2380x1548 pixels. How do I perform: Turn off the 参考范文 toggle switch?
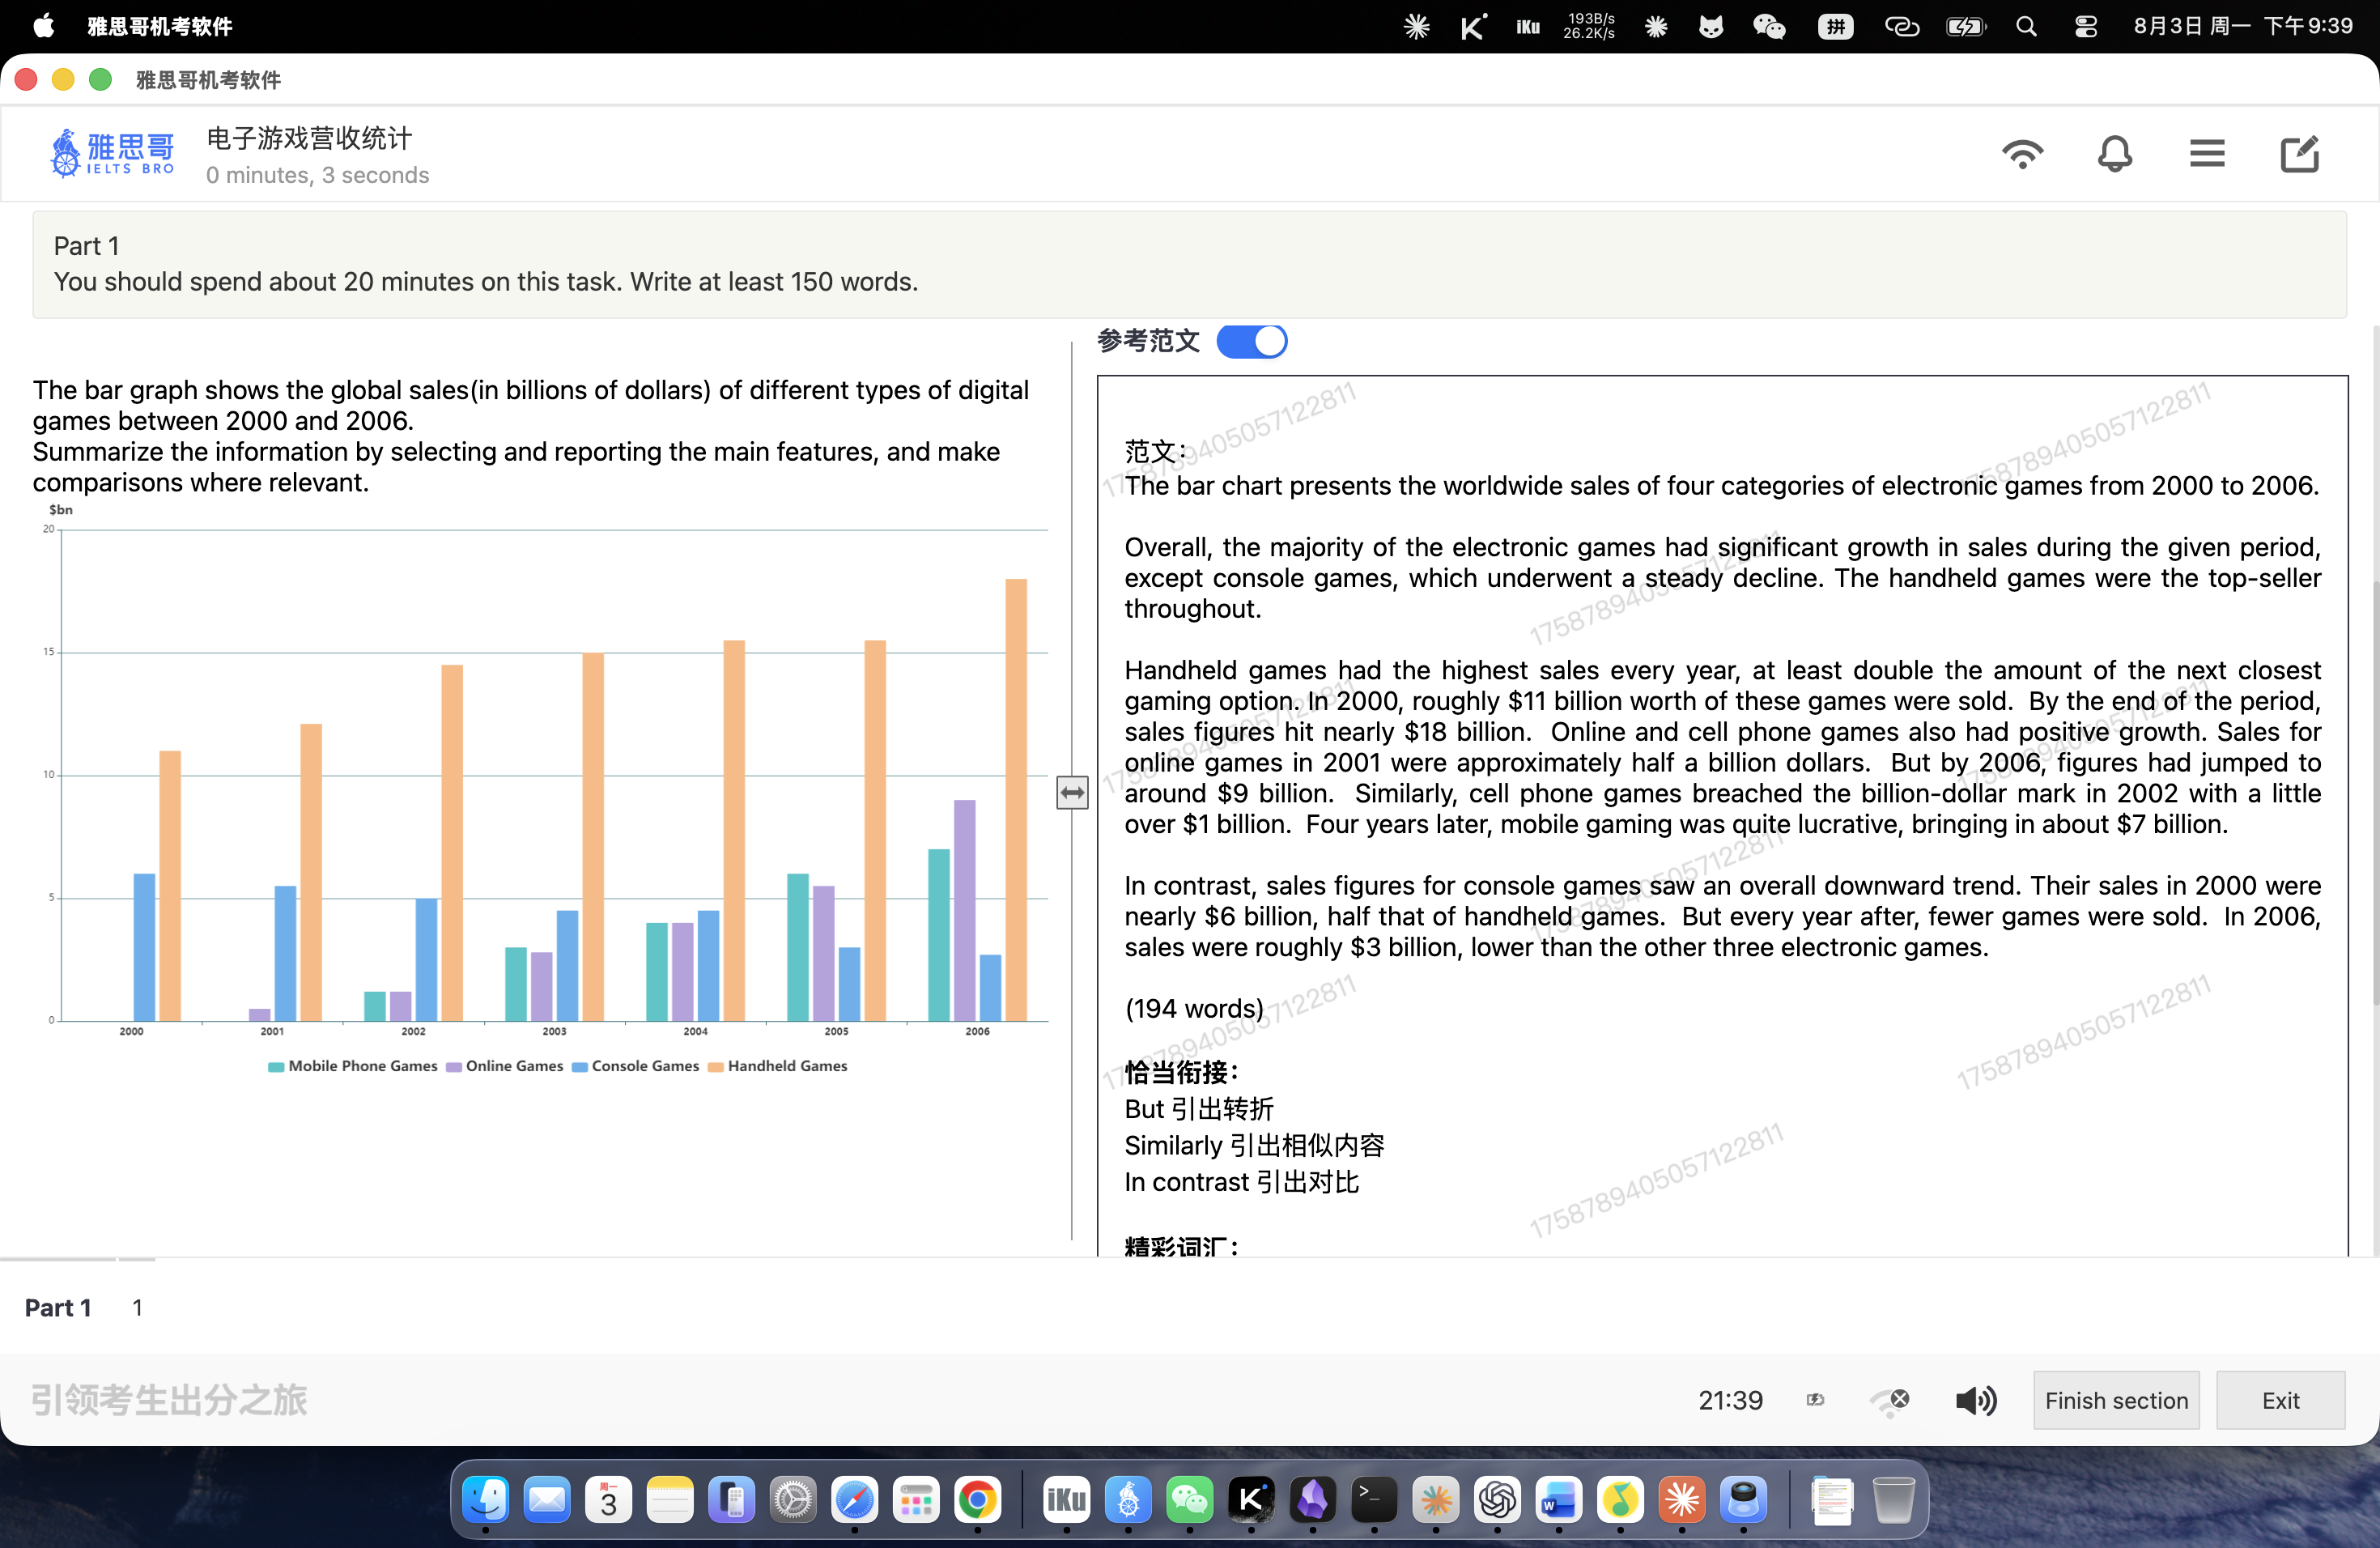click(x=1251, y=341)
